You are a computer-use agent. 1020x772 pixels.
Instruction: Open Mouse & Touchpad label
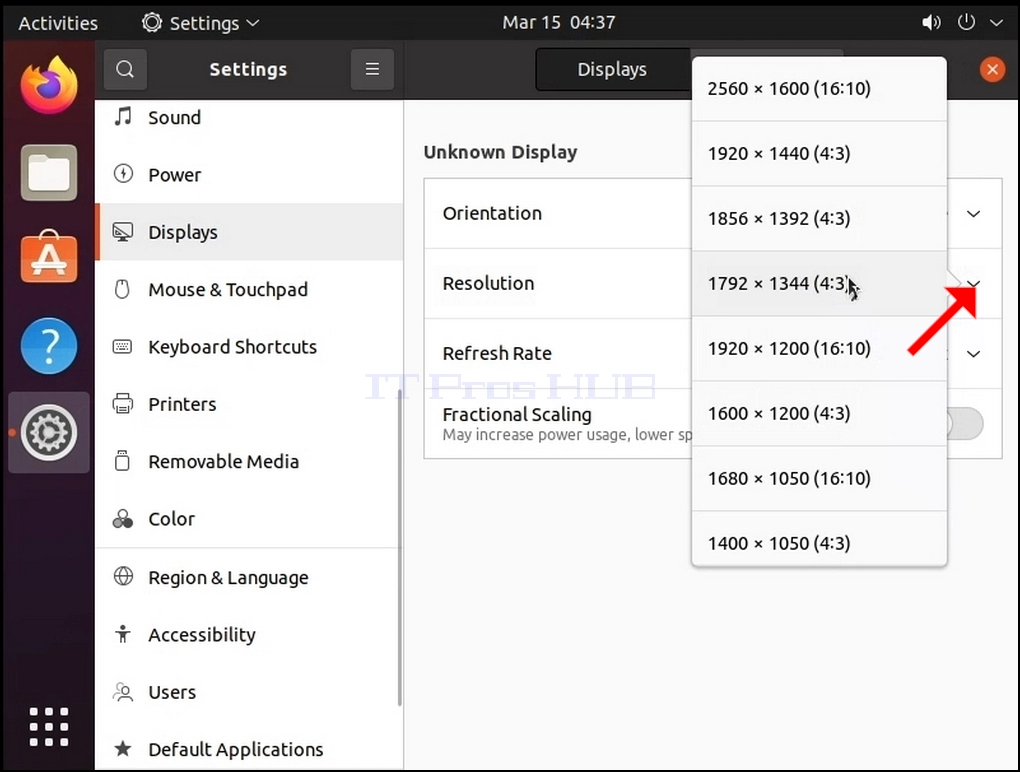tap(228, 289)
